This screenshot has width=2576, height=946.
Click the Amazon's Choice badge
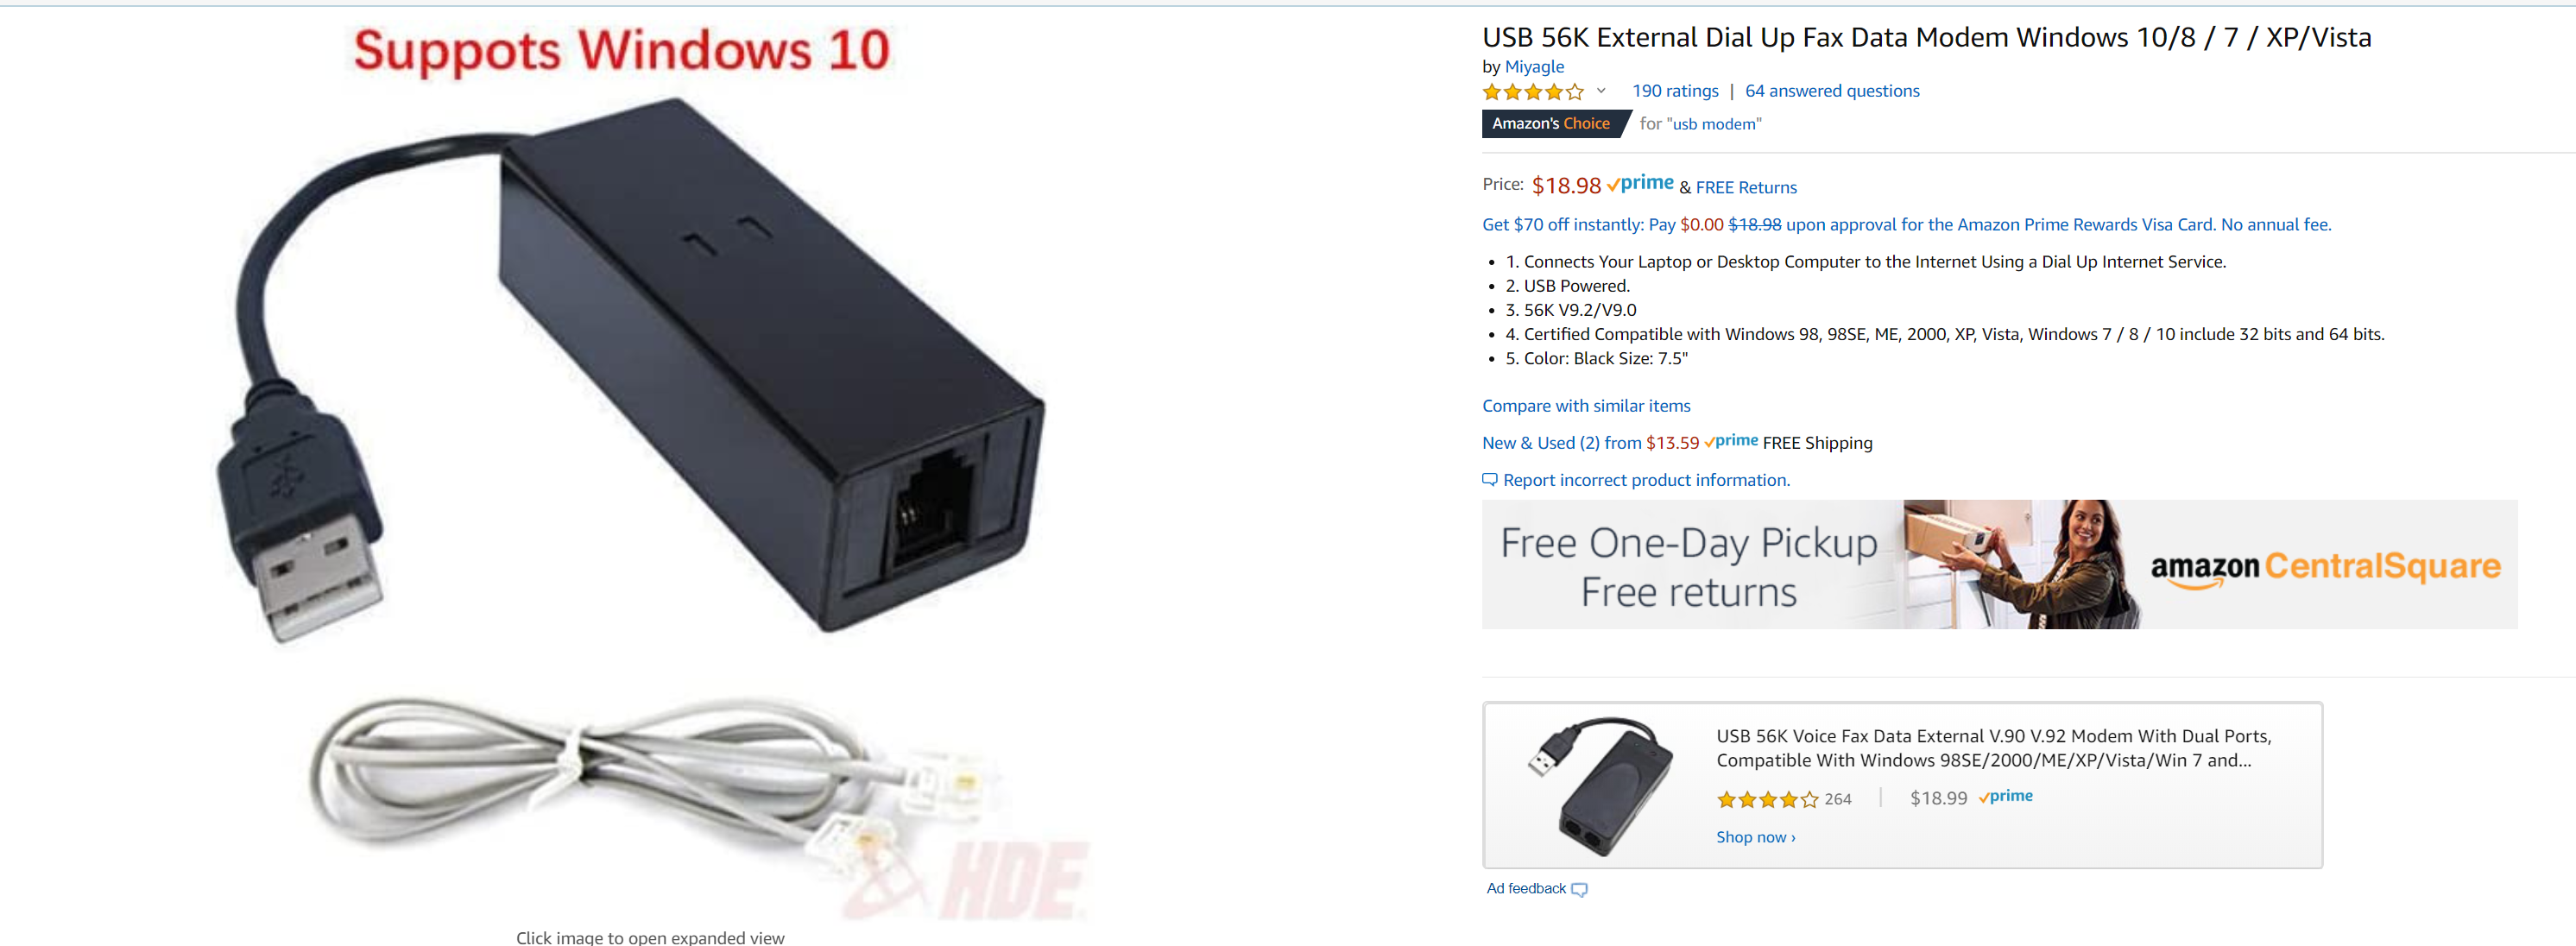click(1551, 124)
